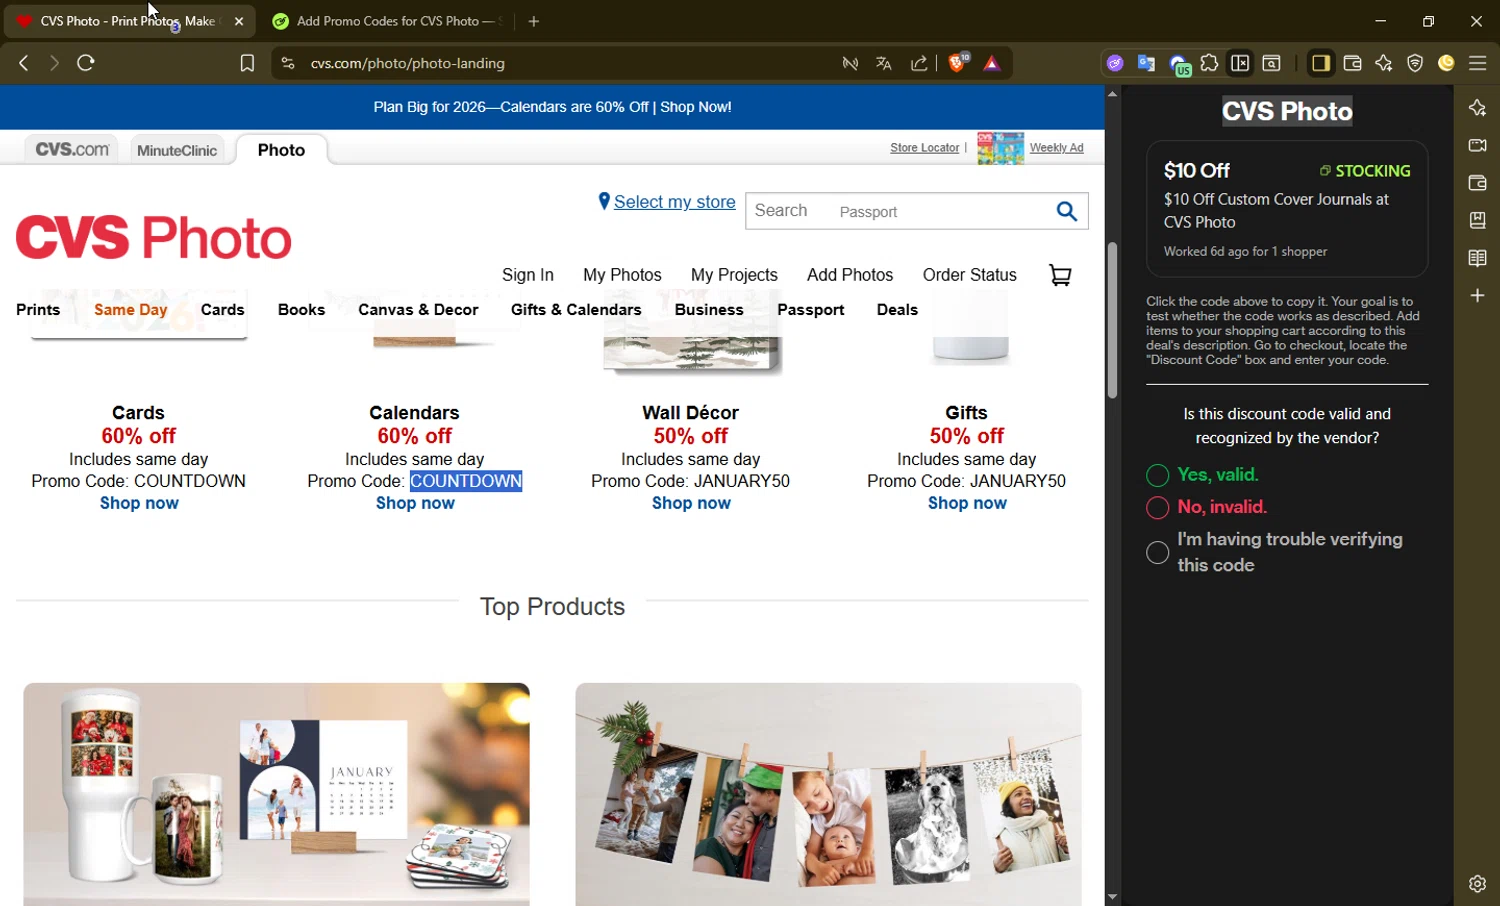Open the Deals menu
1500x906 pixels.
pyautogui.click(x=897, y=310)
